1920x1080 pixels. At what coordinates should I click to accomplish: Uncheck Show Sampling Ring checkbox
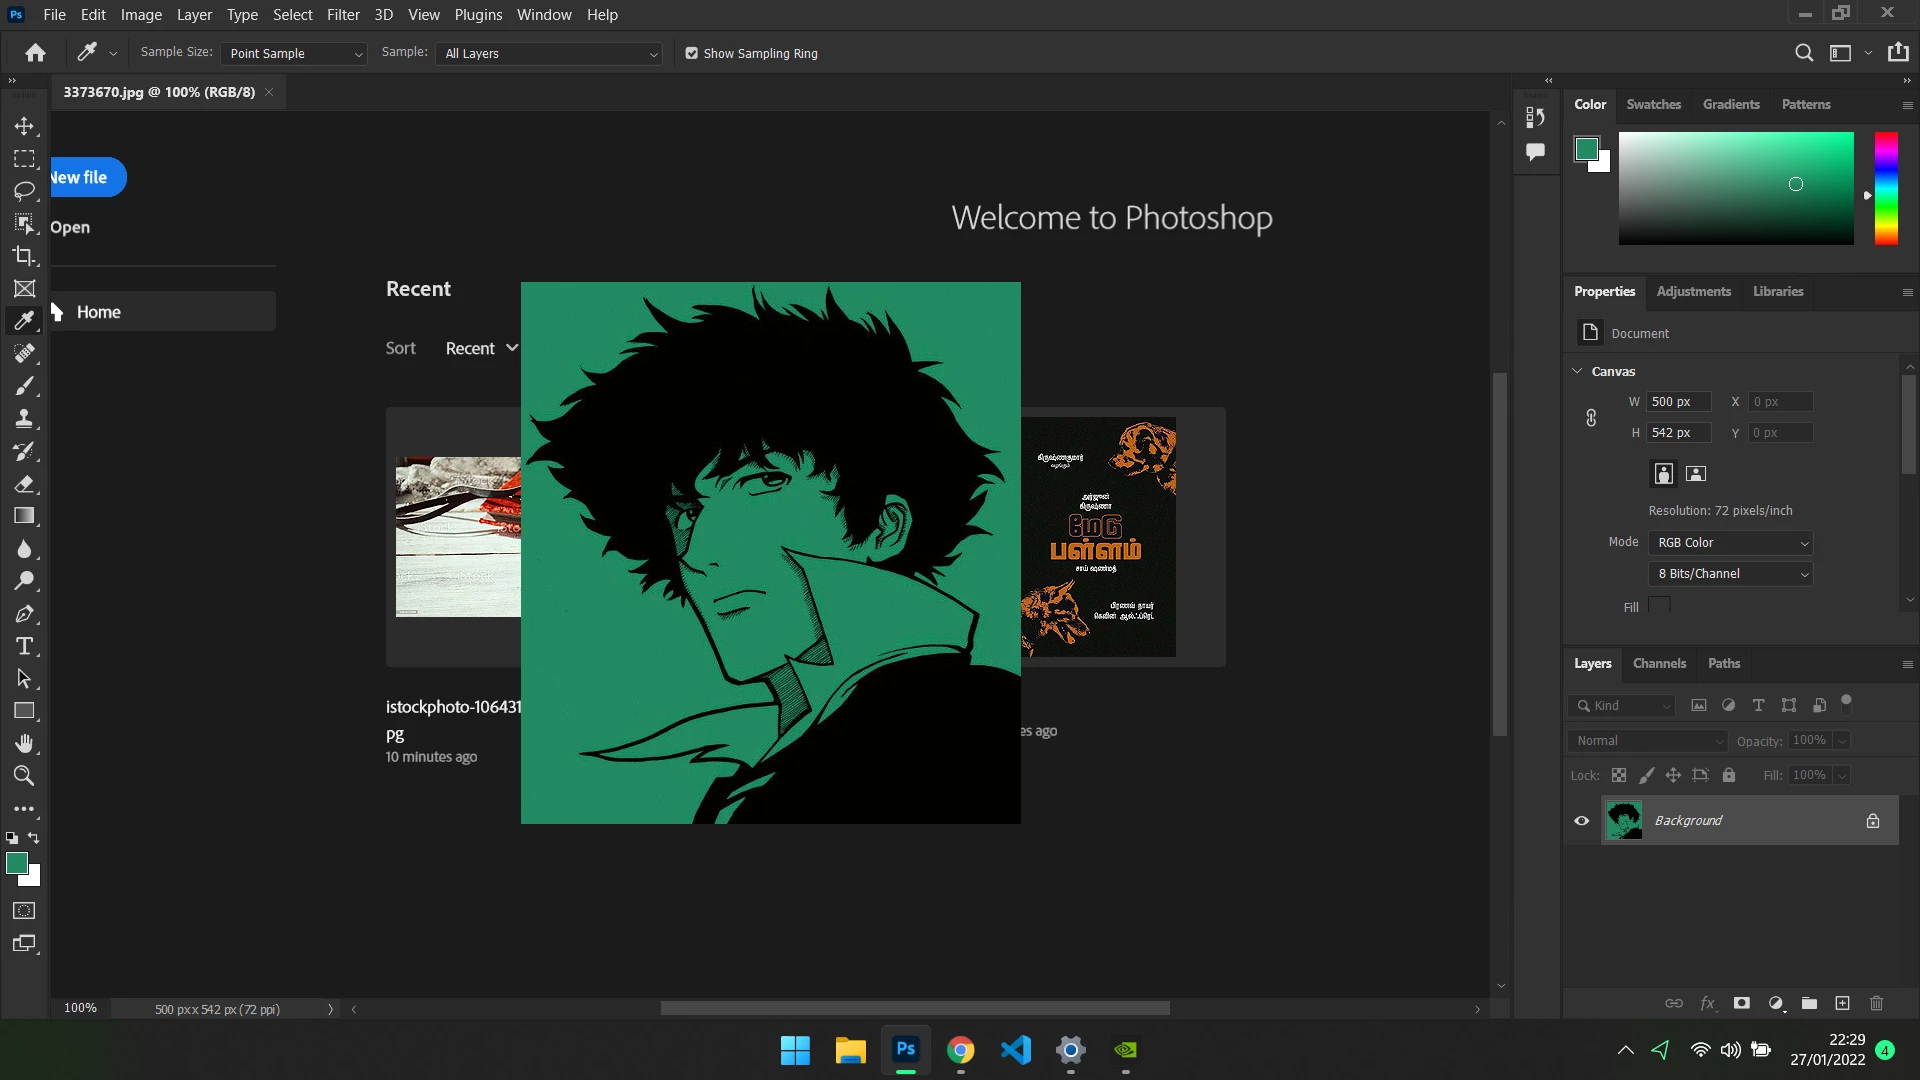691,53
